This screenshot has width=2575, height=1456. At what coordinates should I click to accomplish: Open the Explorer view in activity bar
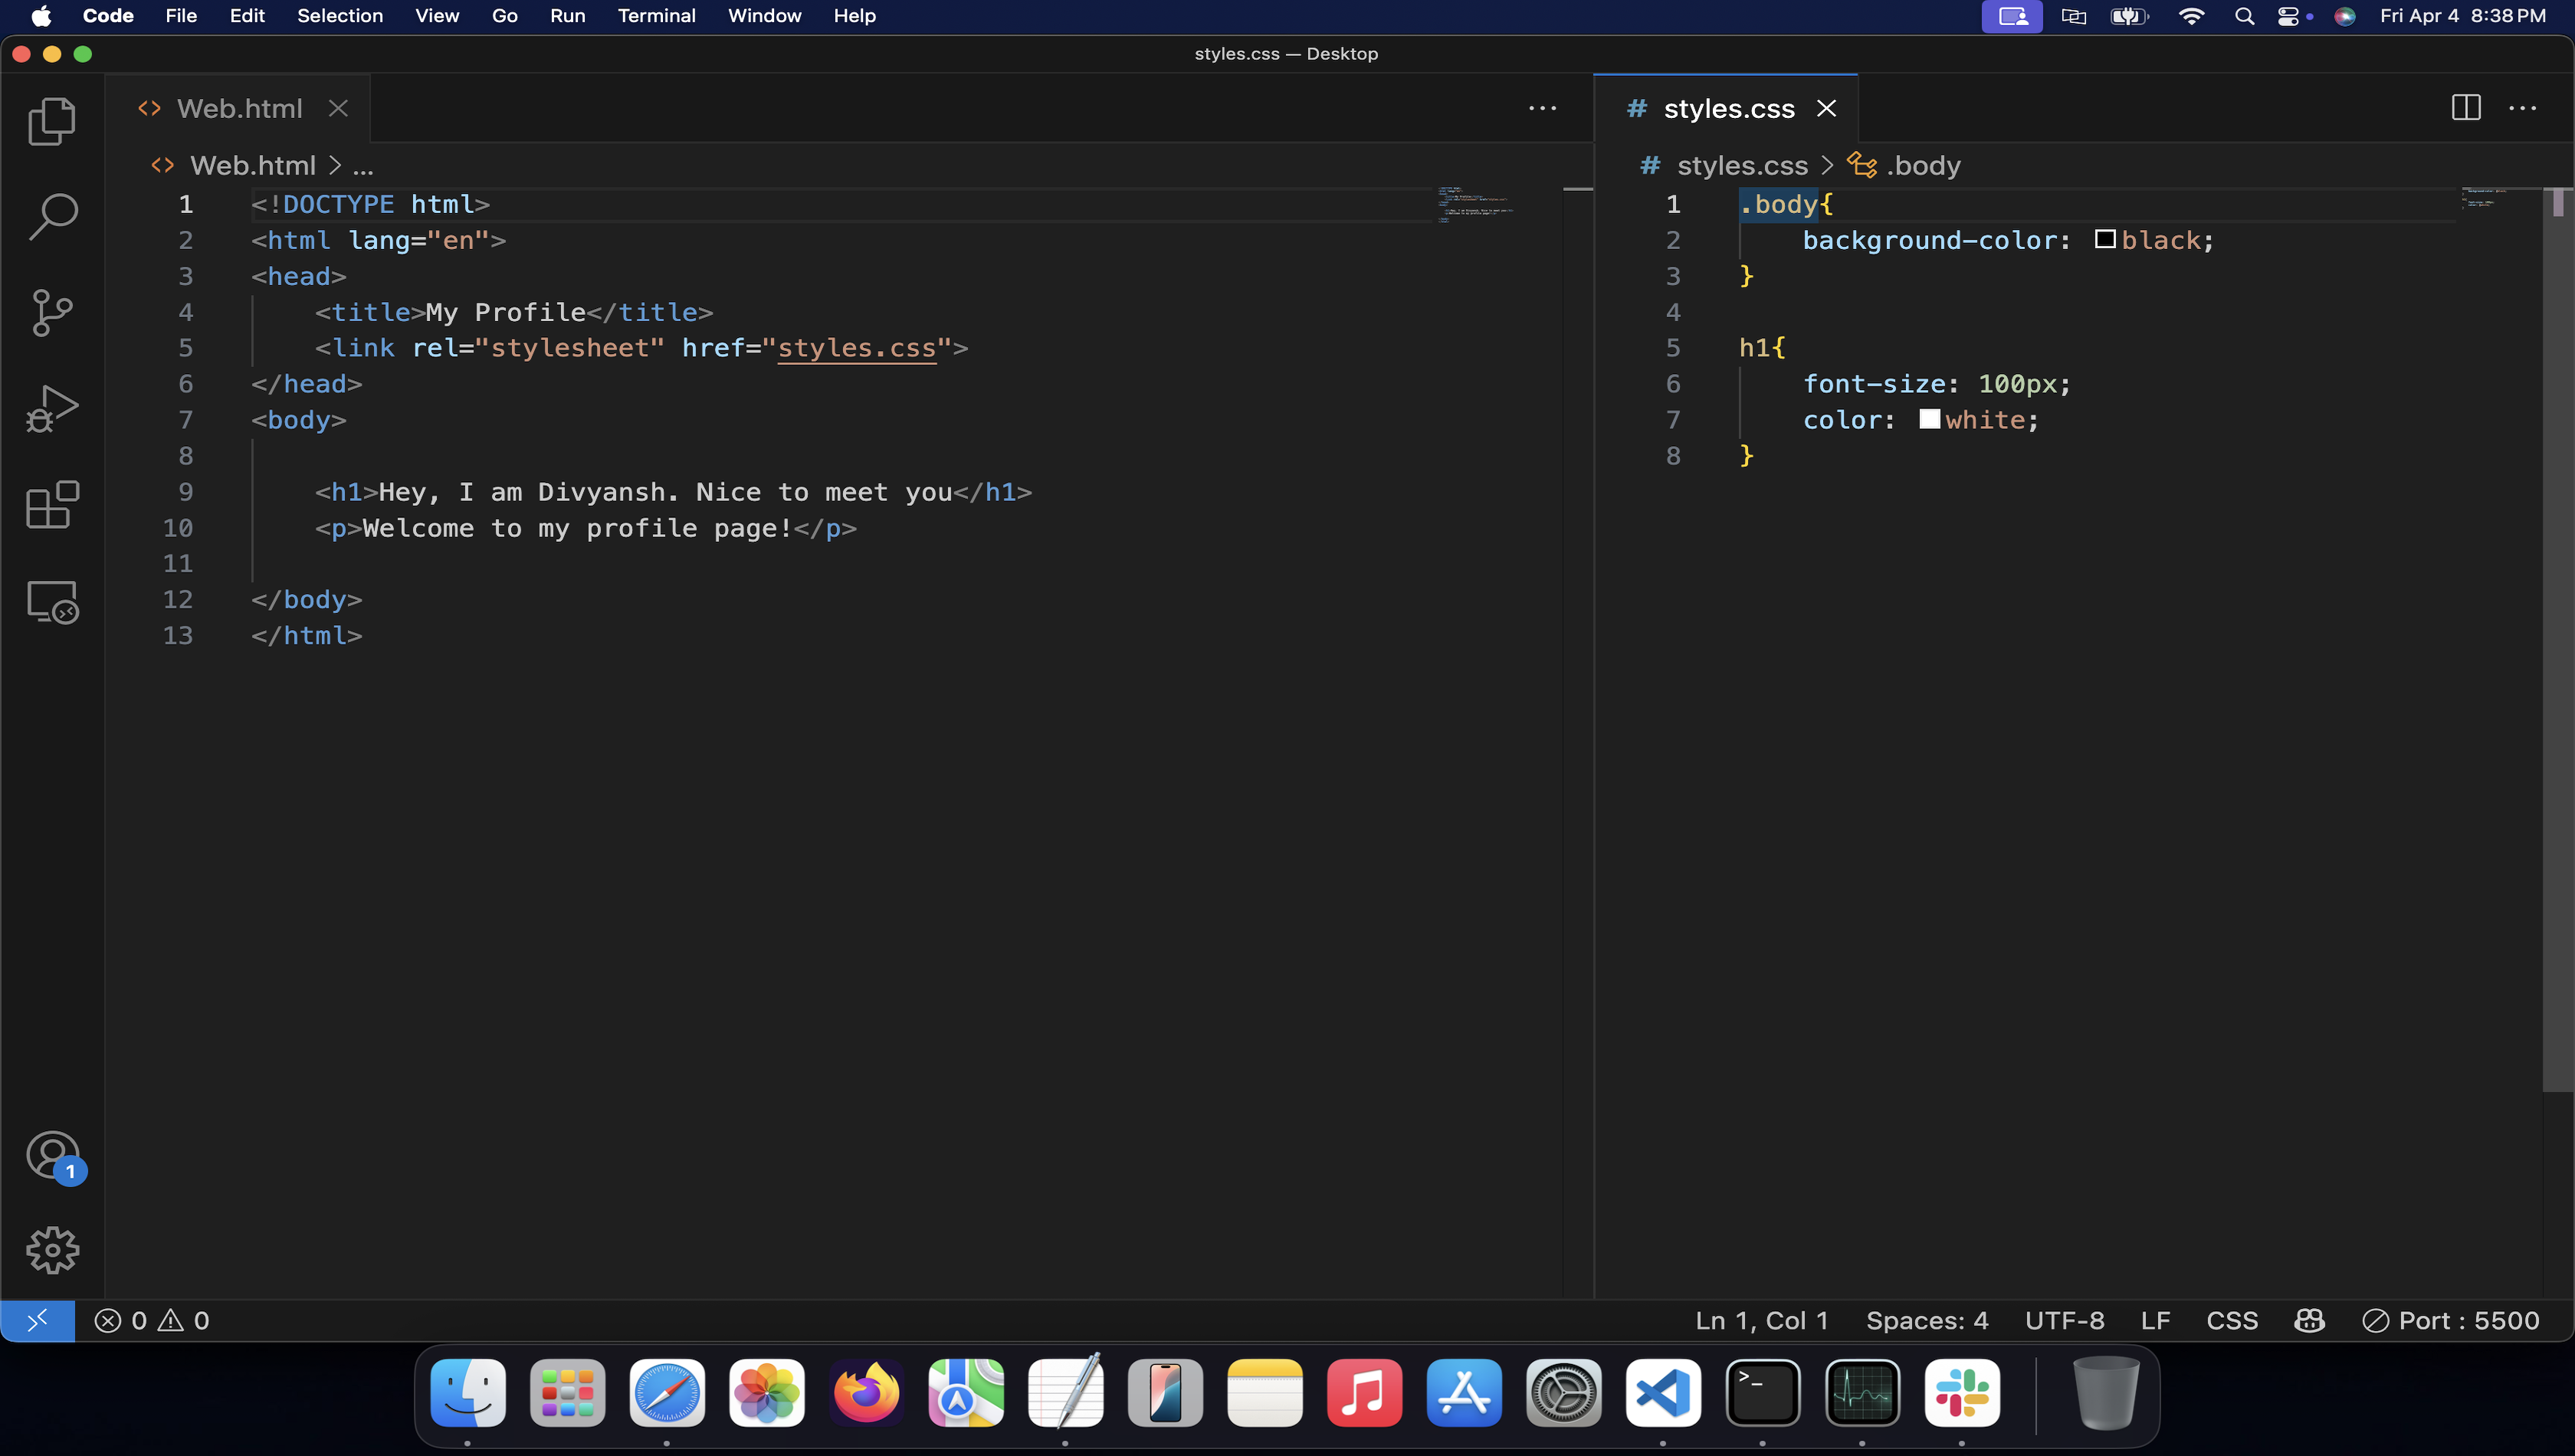pos(52,122)
